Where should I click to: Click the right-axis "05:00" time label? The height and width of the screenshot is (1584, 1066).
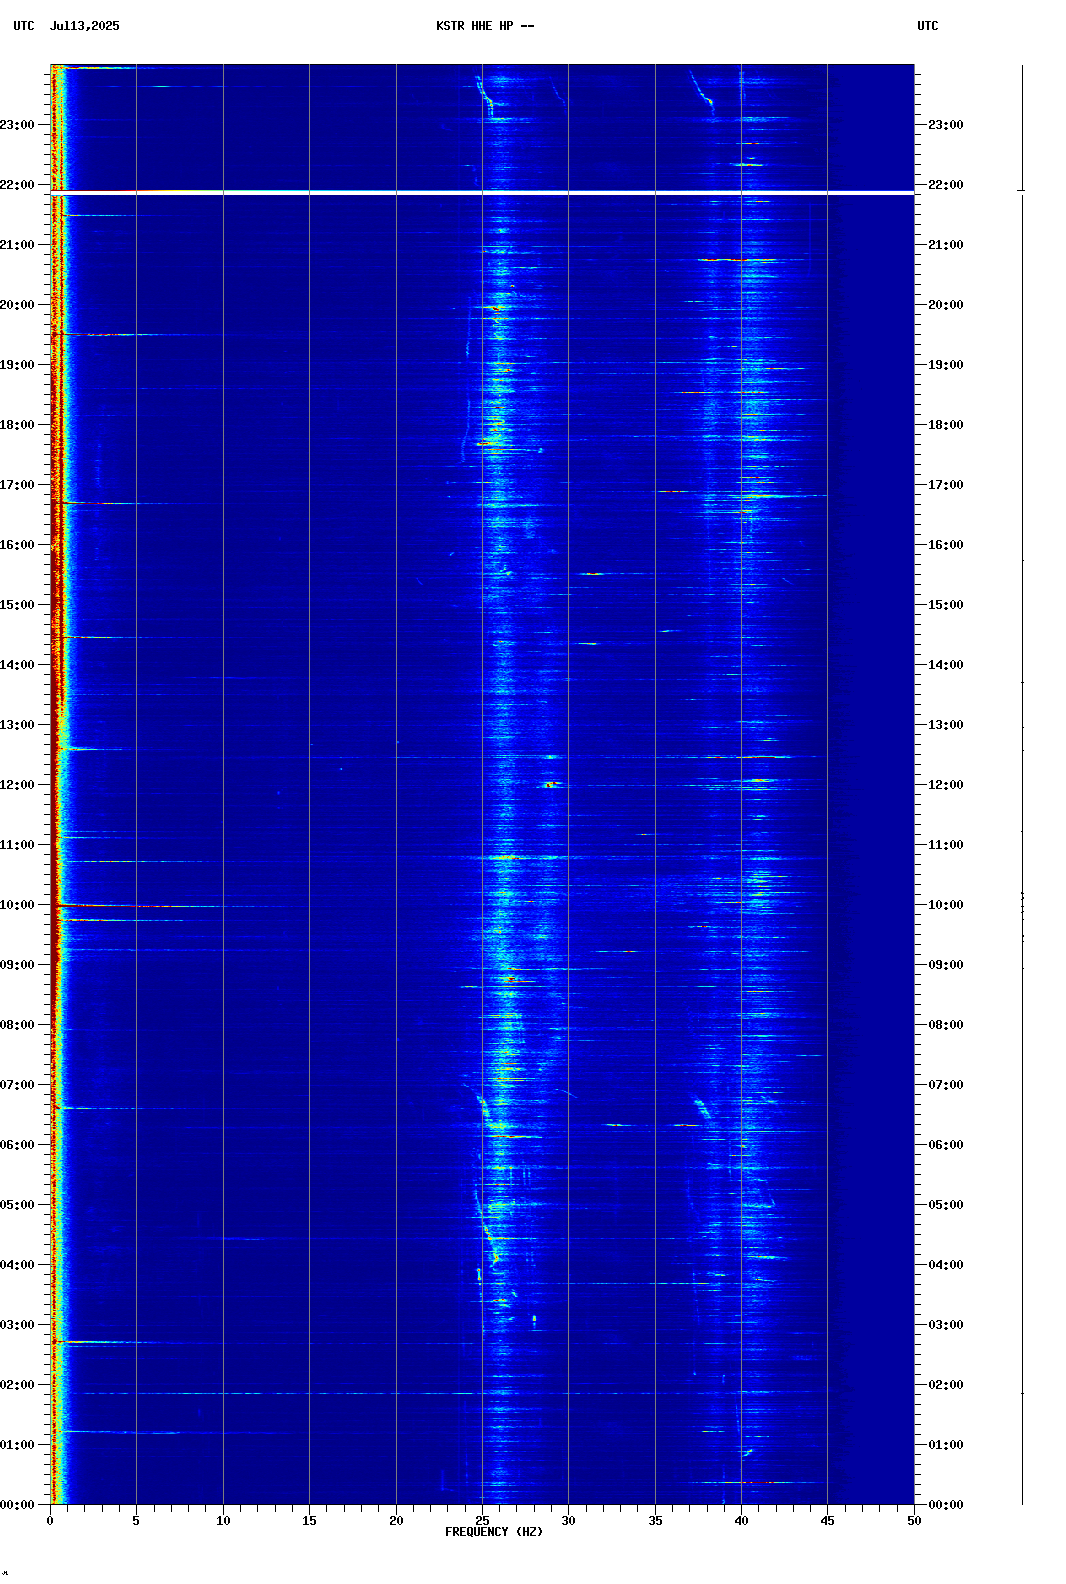[x=946, y=1205]
